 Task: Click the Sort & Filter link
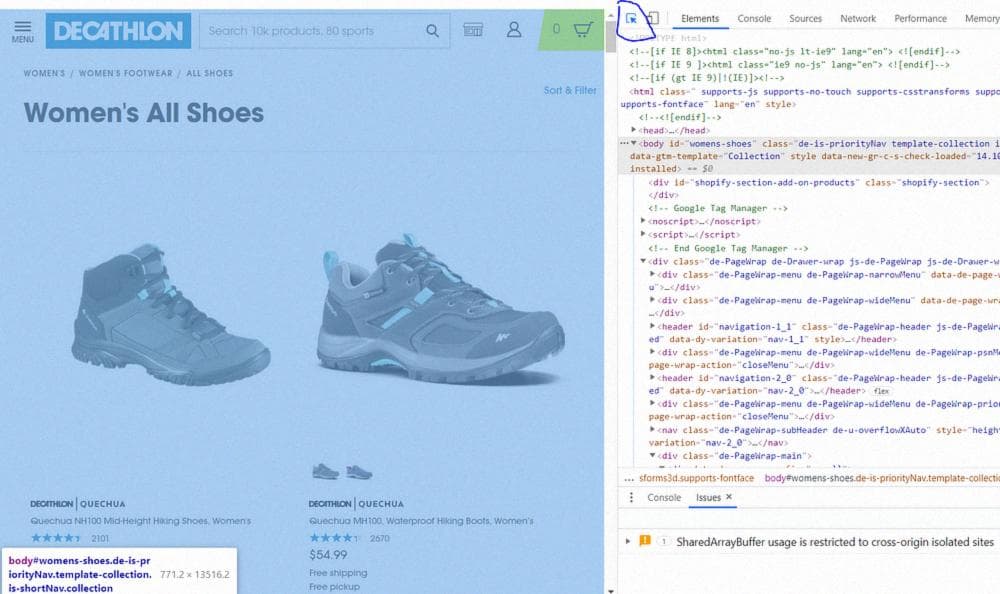coord(570,91)
